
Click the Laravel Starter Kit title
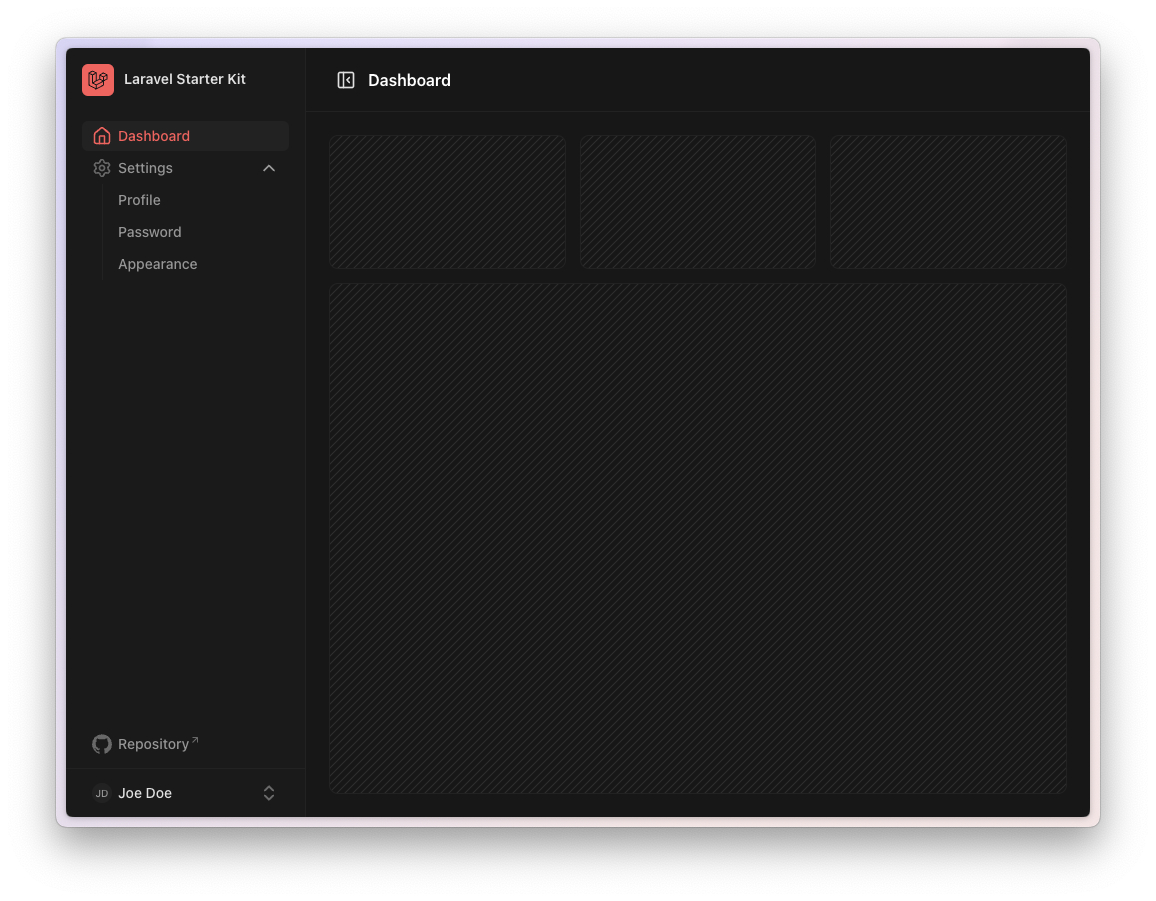pyautogui.click(x=185, y=79)
